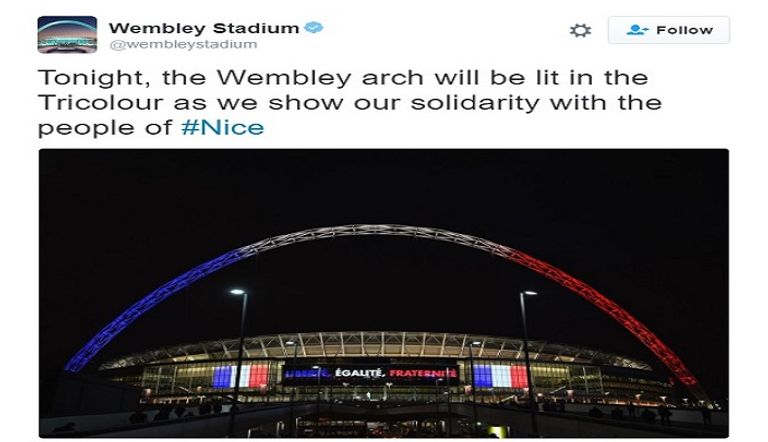768x442 pixels.
Task: Click the left street lamp in photo
Action: click(x=238, y=294)
